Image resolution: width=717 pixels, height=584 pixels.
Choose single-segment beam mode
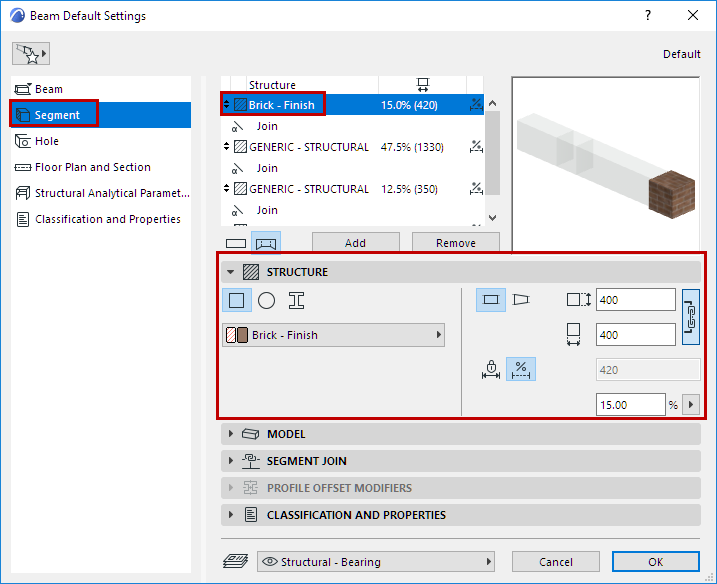(236, 243)
